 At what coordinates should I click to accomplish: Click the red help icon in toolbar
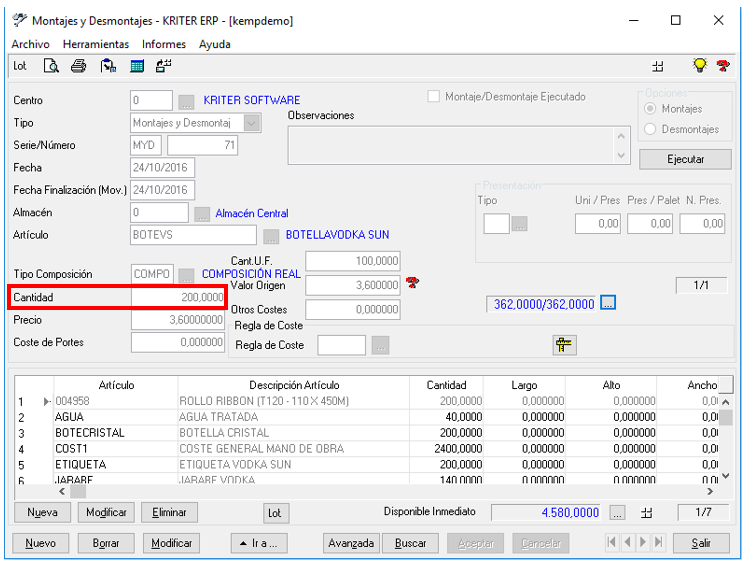click(x=723, y=66)
